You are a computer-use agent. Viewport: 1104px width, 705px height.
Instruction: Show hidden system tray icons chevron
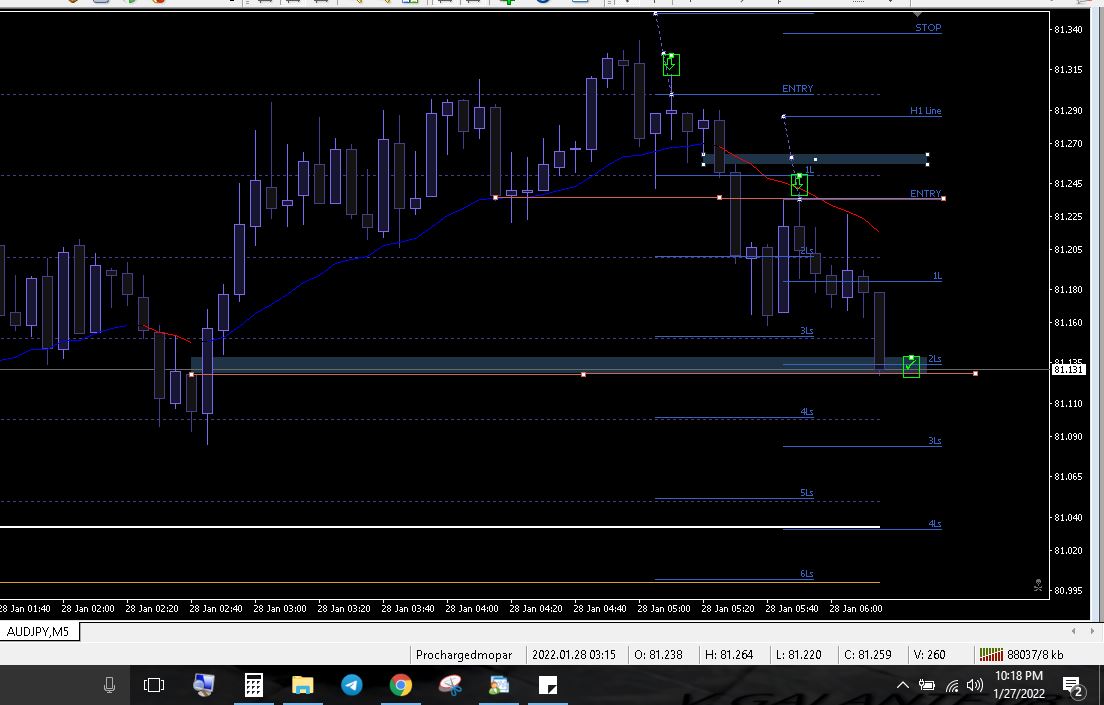[x=903, y=685]
